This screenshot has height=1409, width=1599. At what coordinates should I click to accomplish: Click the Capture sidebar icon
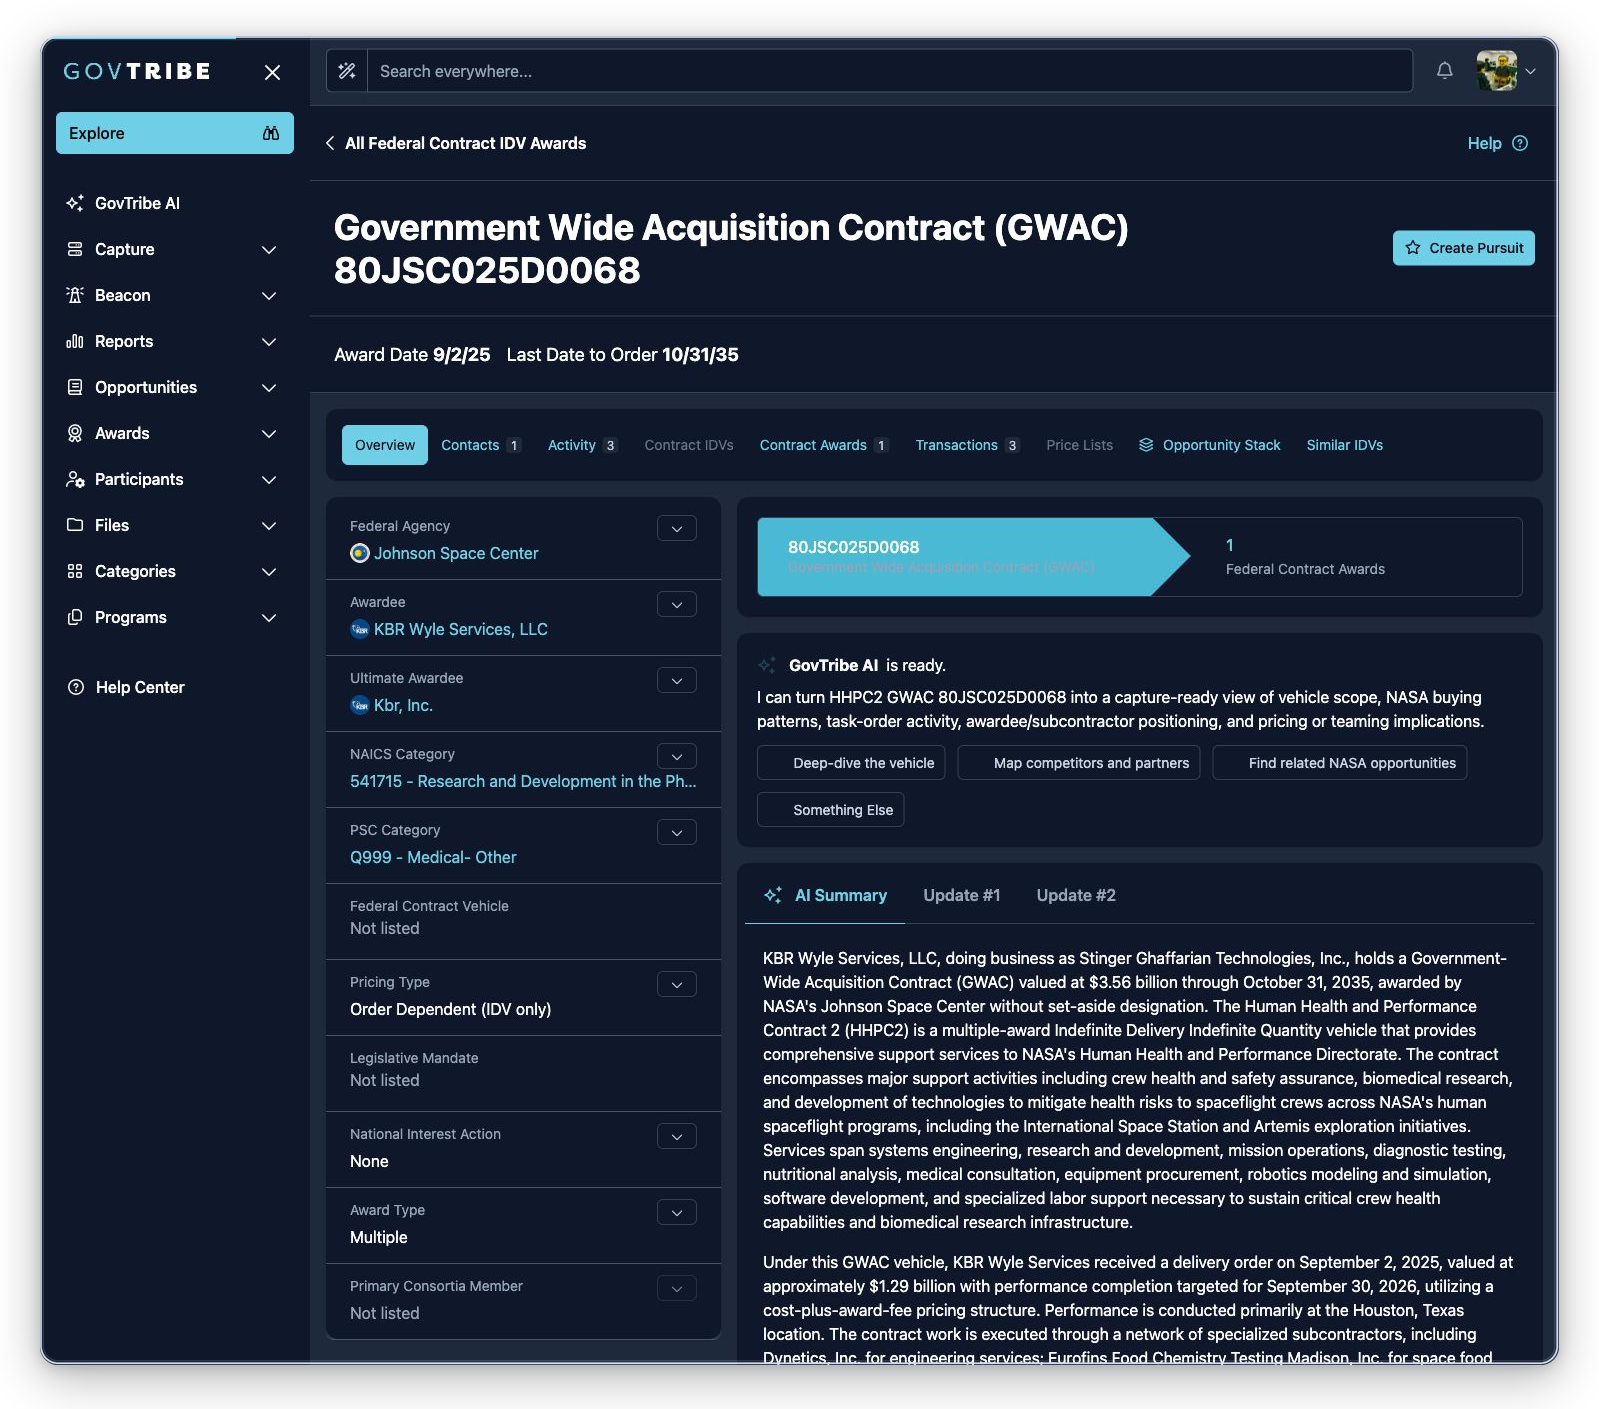coord(75,249)
